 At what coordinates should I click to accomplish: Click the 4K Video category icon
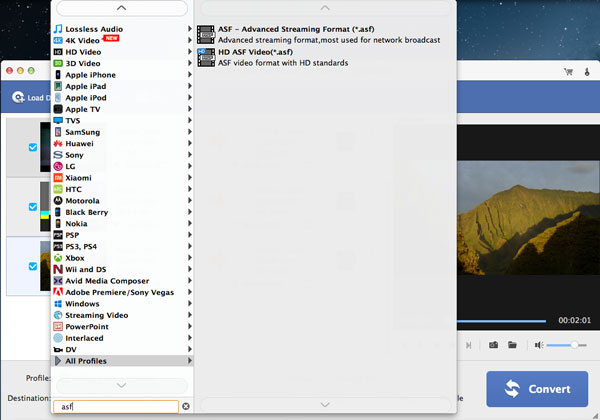[x=58, y=40]
